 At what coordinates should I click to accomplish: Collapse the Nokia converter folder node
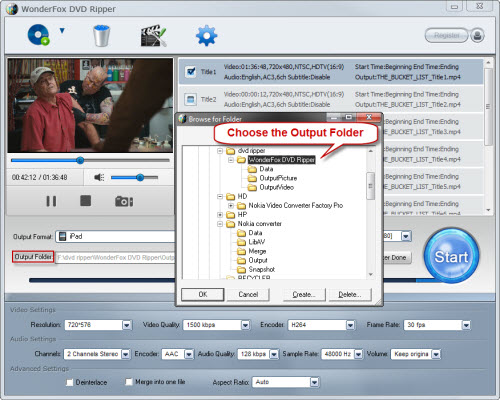click(x=220, y=224)
